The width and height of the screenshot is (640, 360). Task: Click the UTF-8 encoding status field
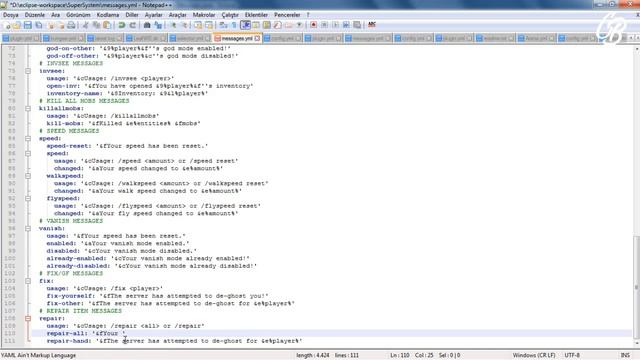(572, 356)
